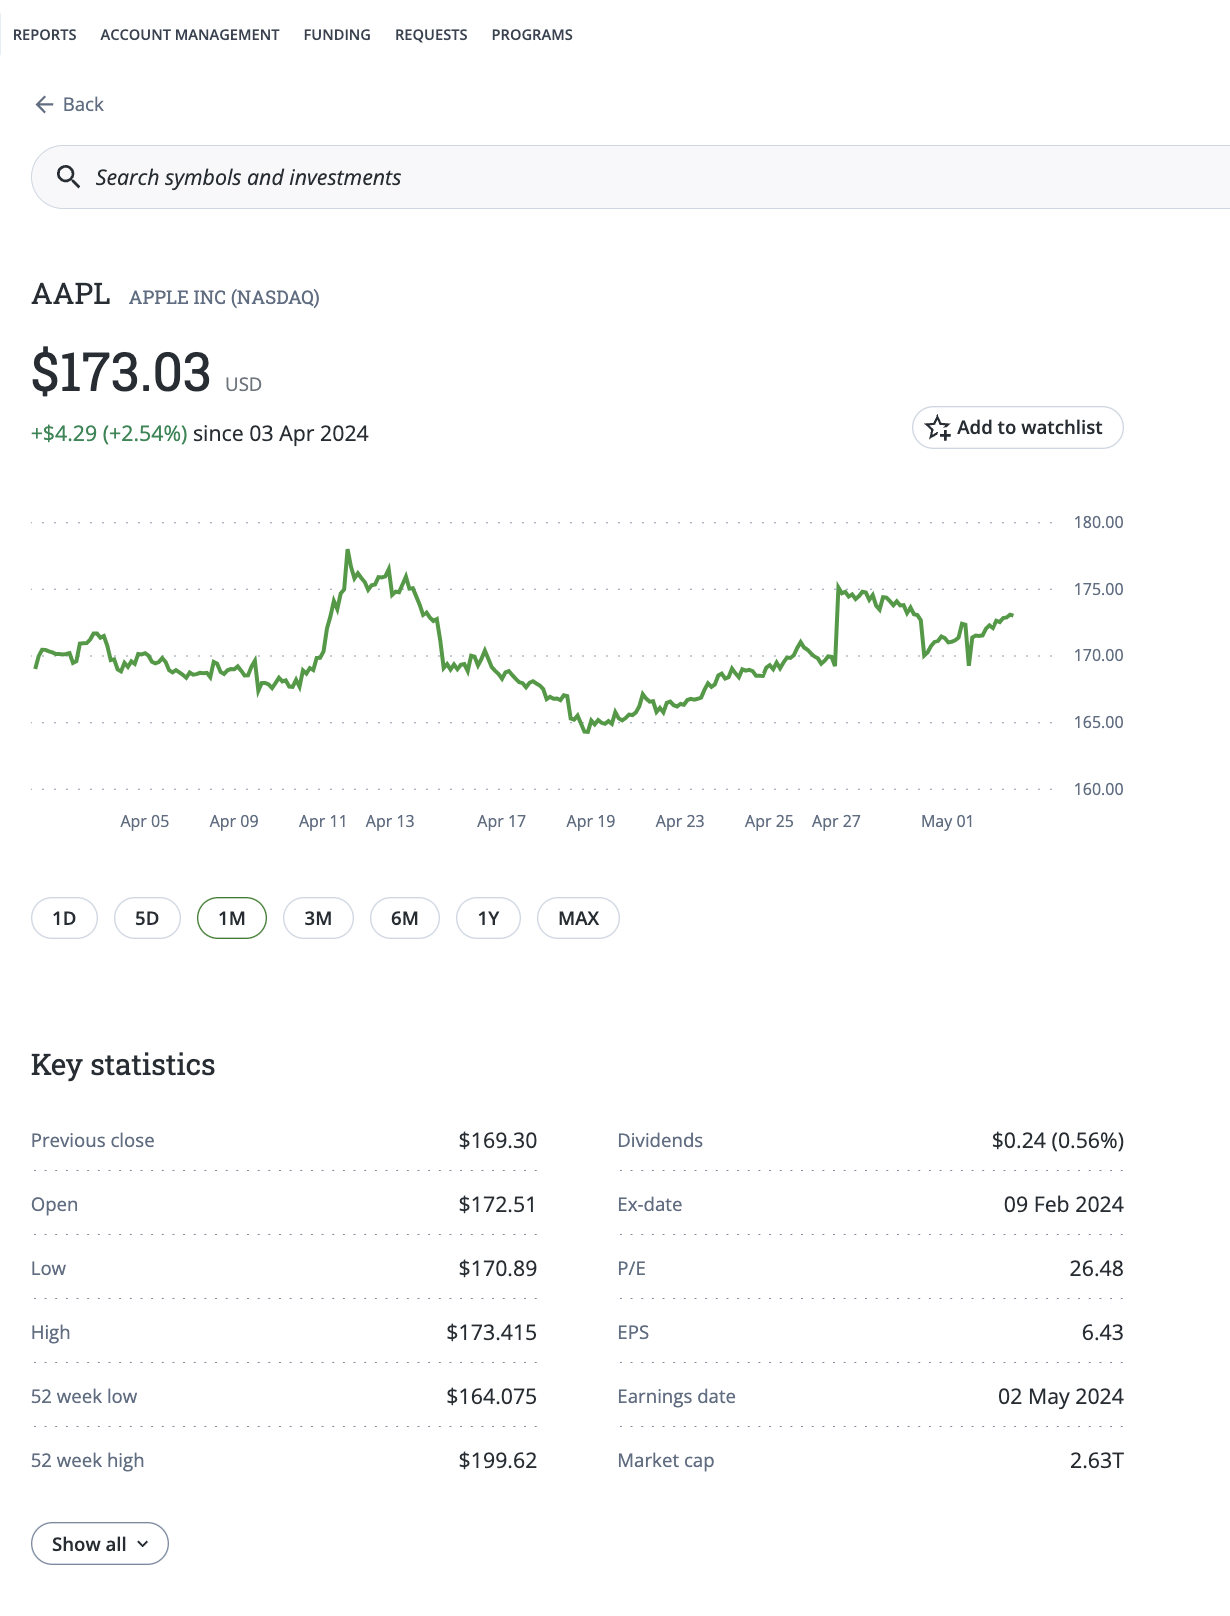Show MAX price history

578,918
